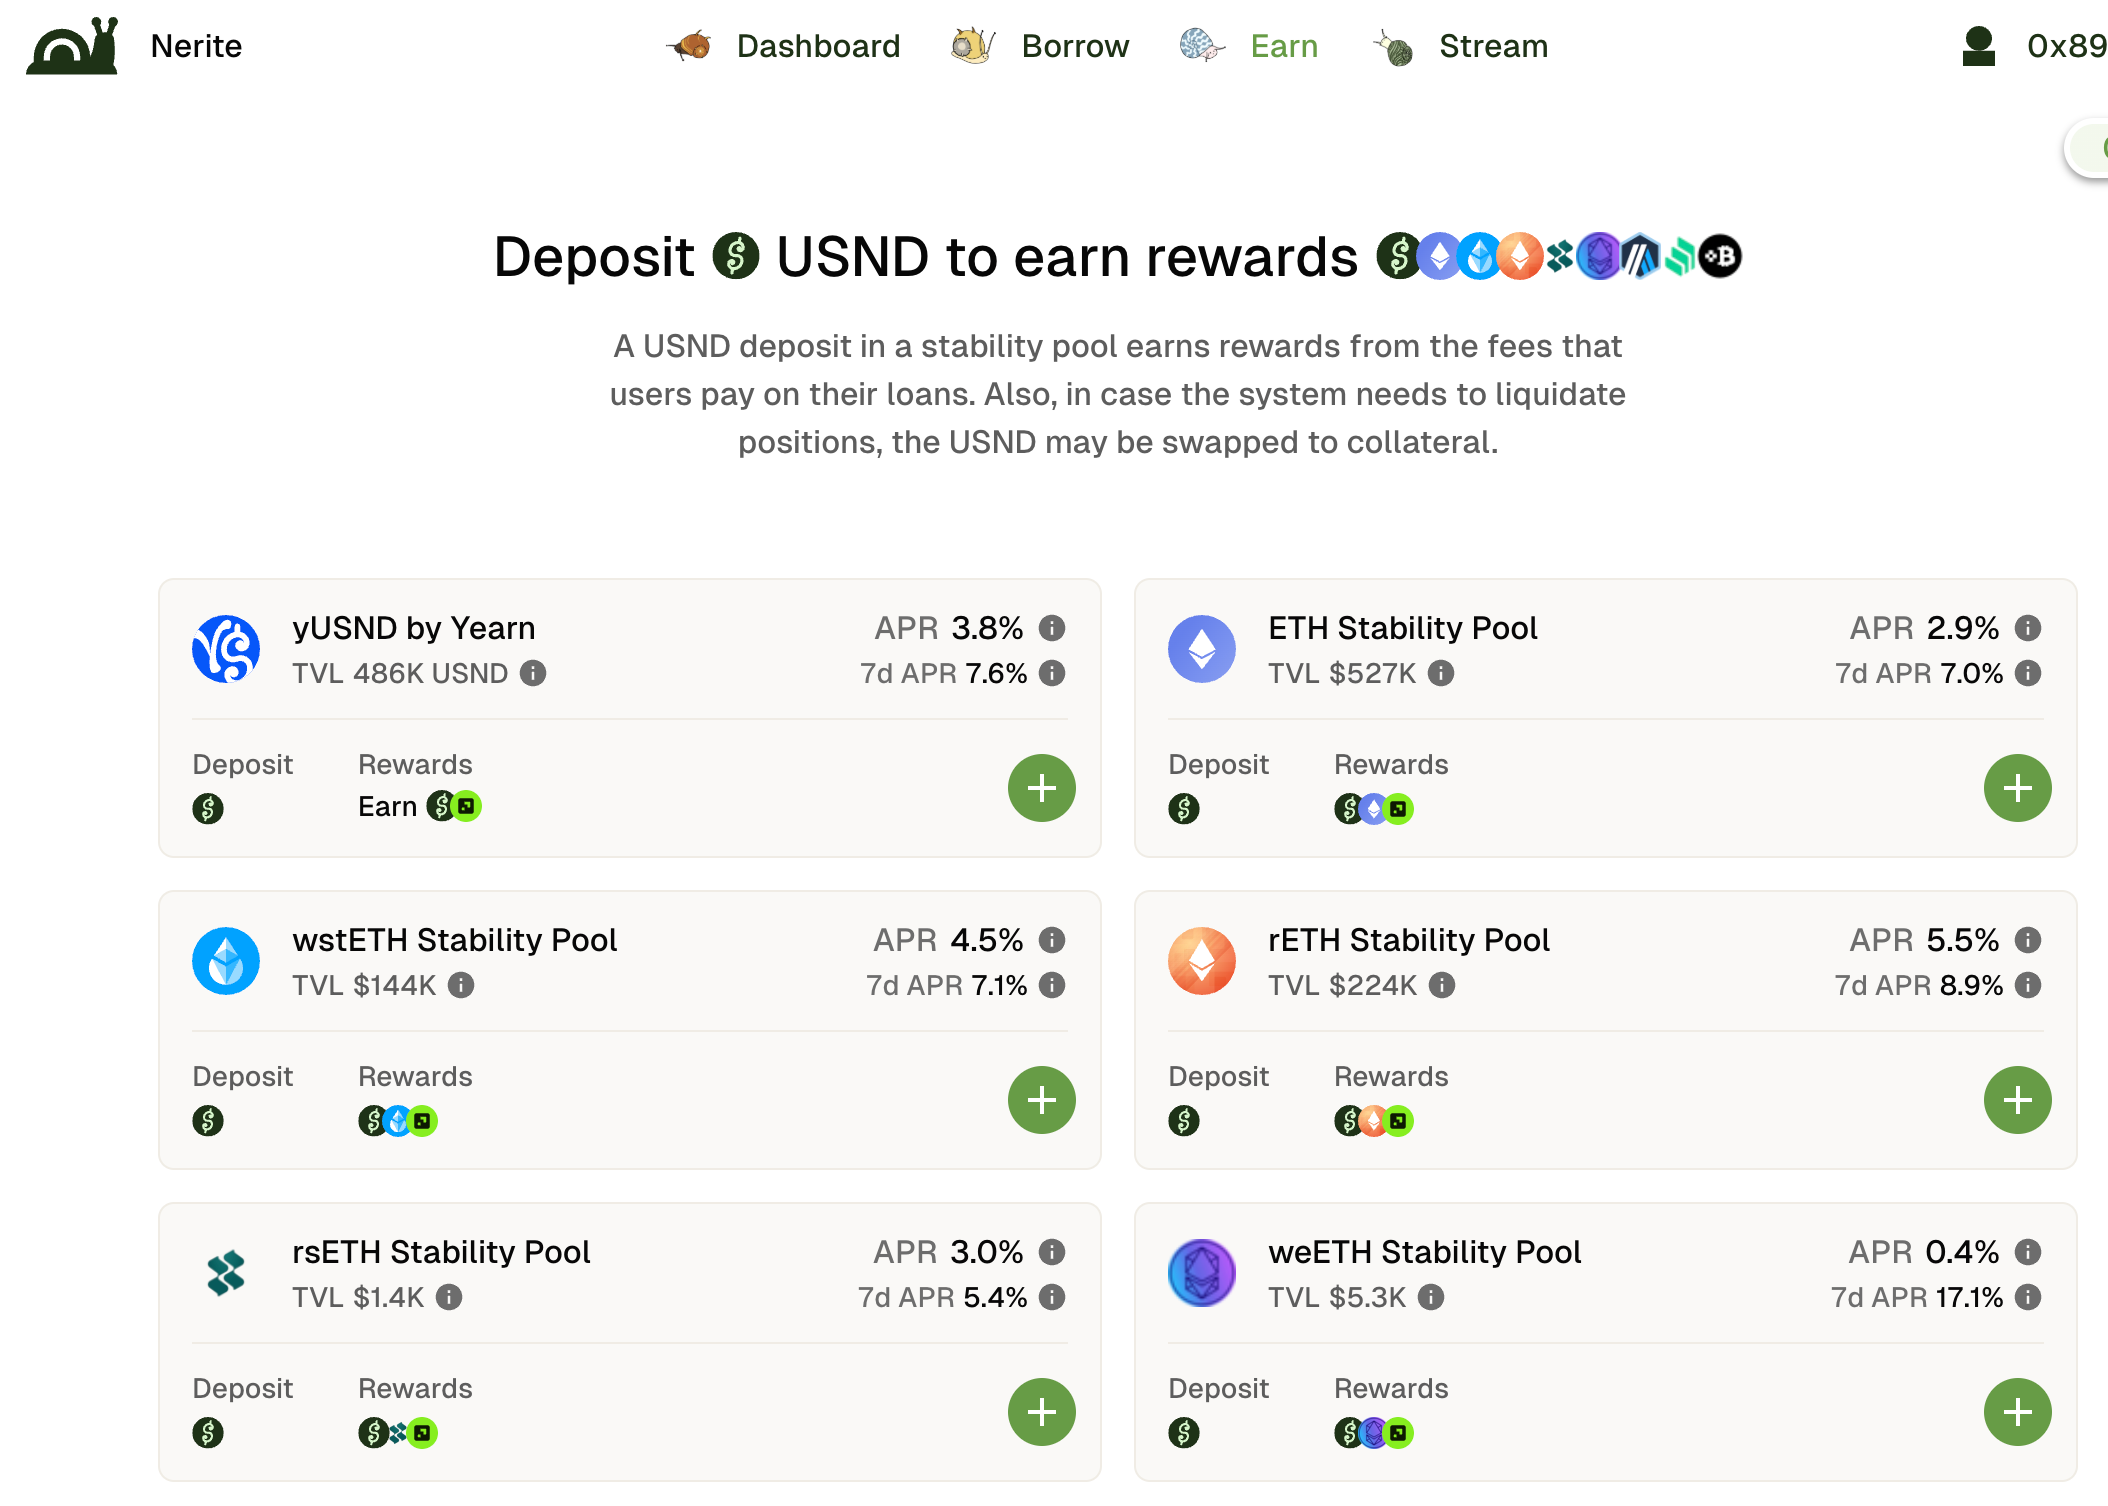
Task: Show APR info for weETH Stability Pool
Action: click(2028, 1252)
